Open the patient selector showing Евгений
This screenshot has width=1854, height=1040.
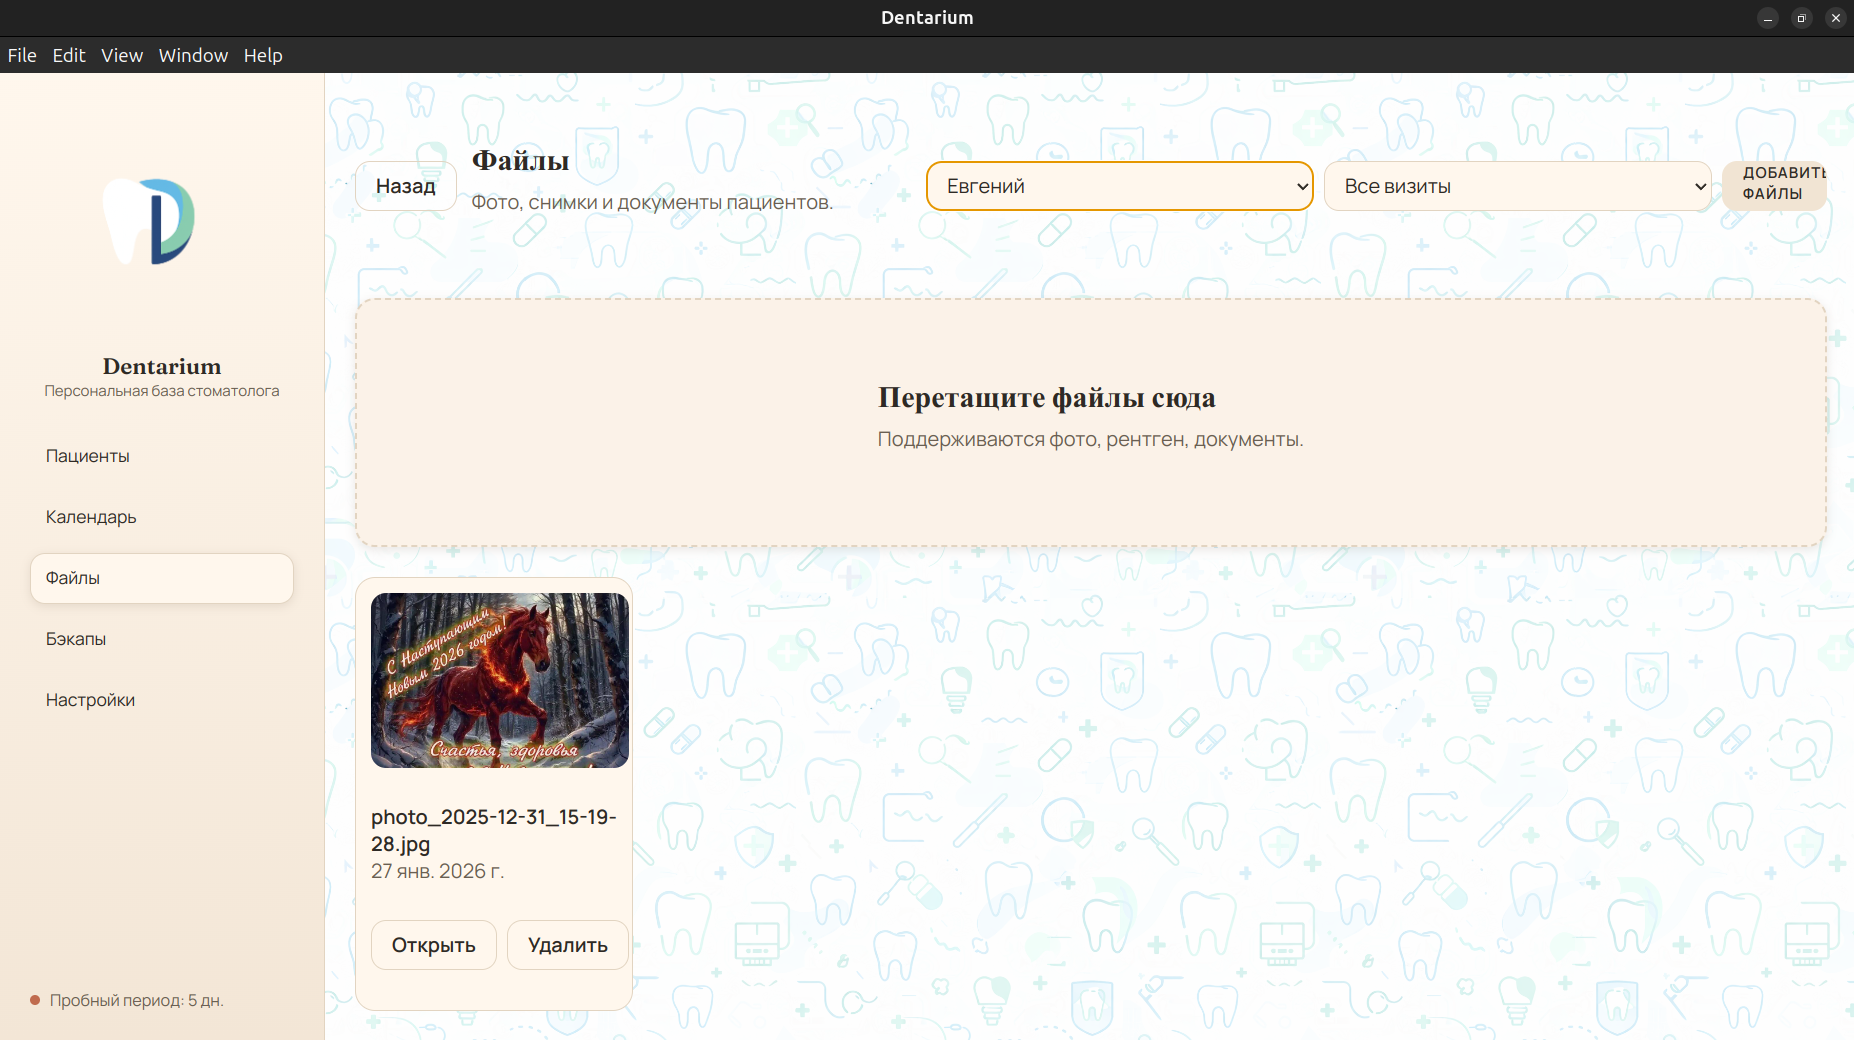pyautogui.click(x=1118, y=186)
